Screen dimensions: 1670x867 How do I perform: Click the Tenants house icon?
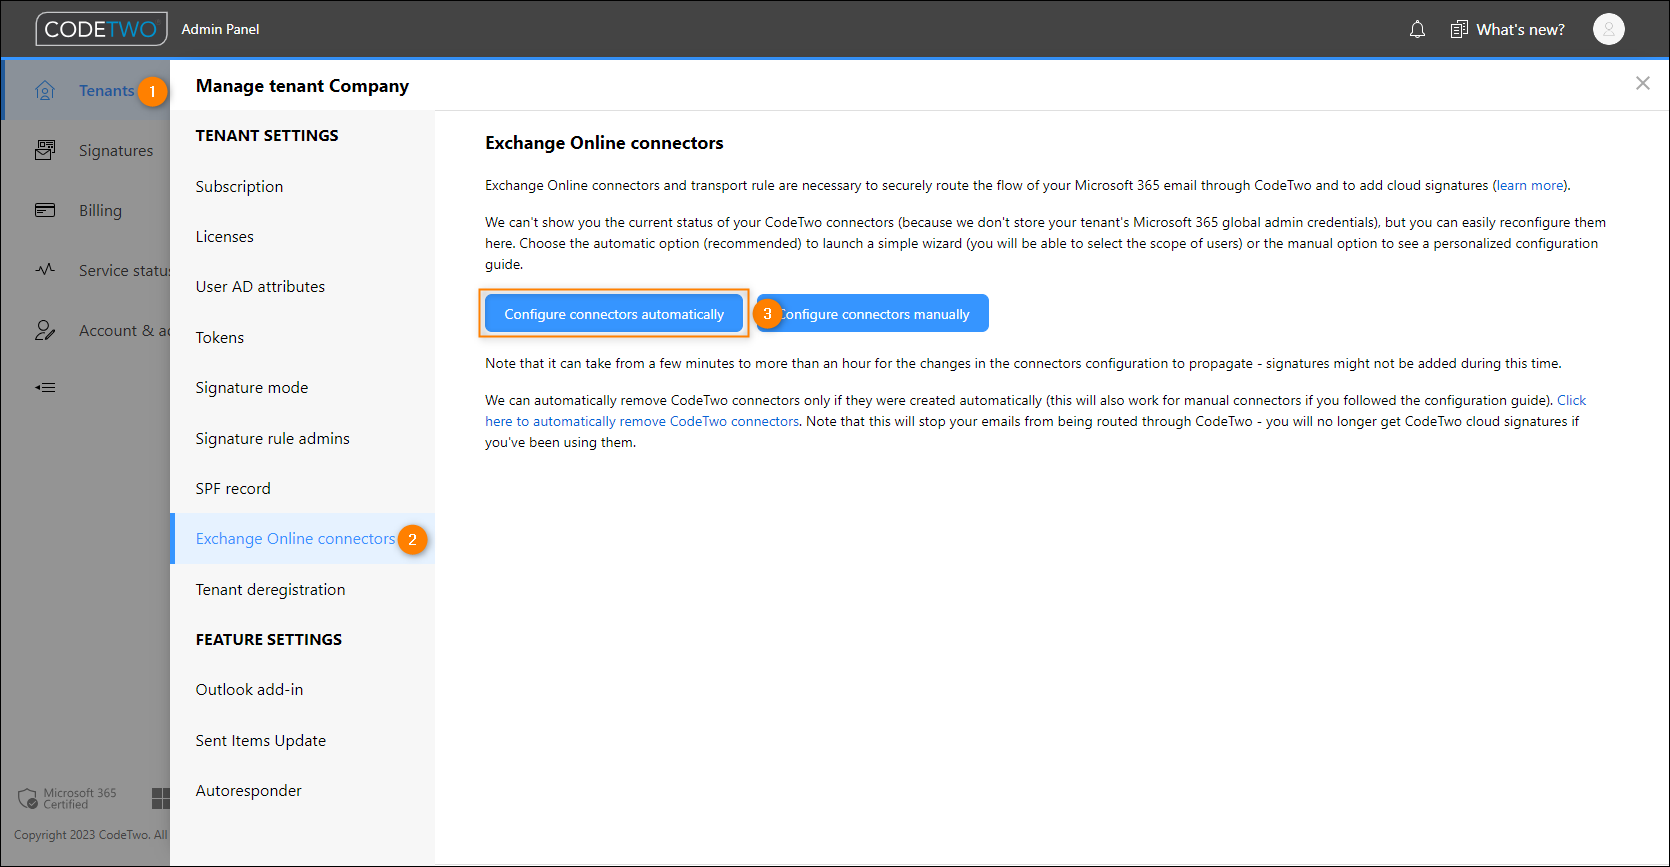coord(45,91)
